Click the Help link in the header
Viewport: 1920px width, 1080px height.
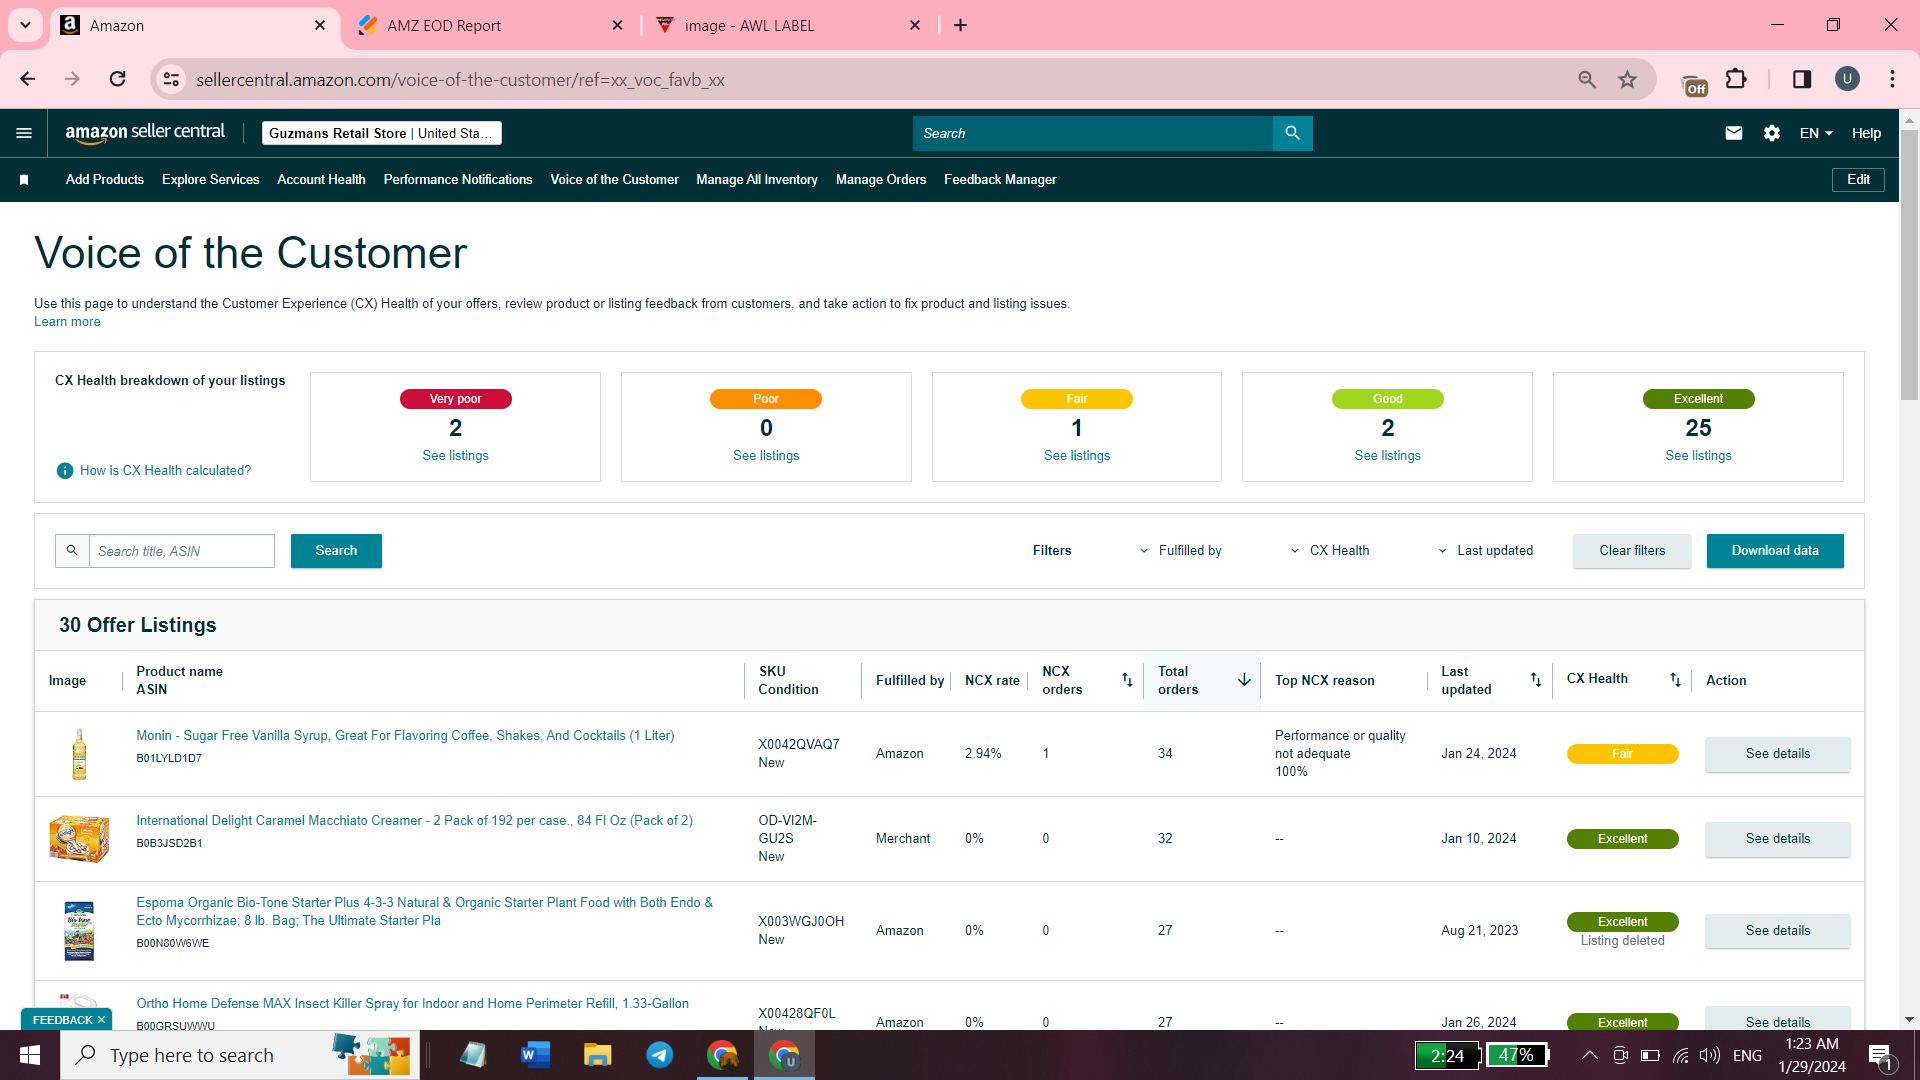(1866, 133)
